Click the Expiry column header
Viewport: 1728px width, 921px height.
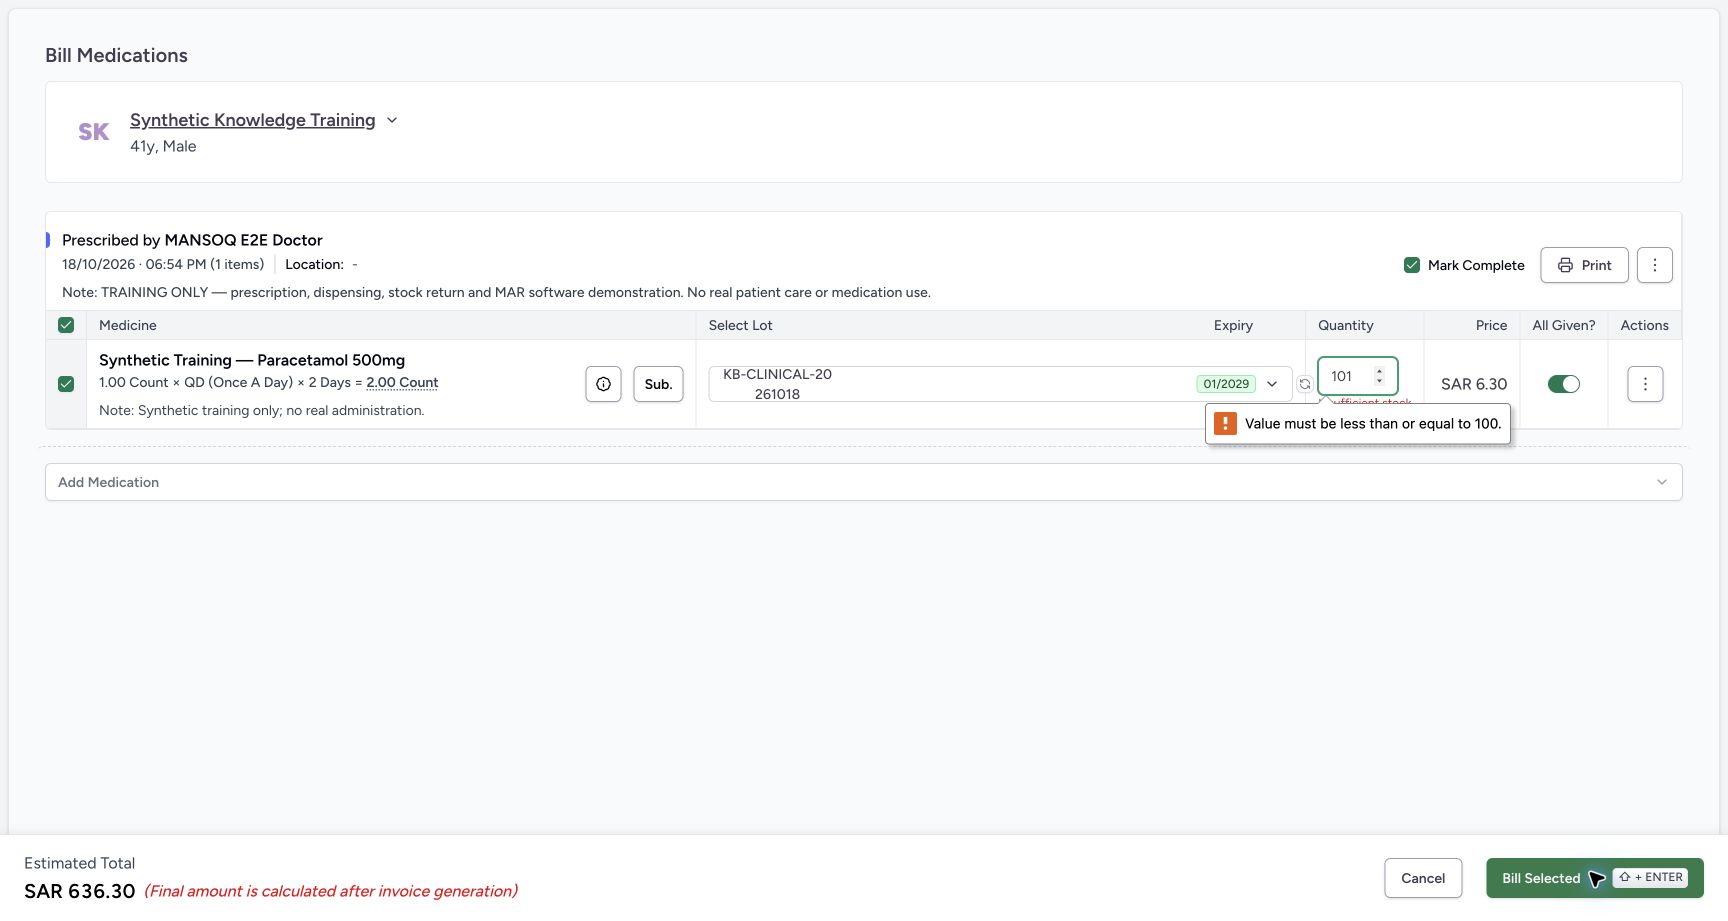[1233, 325]
